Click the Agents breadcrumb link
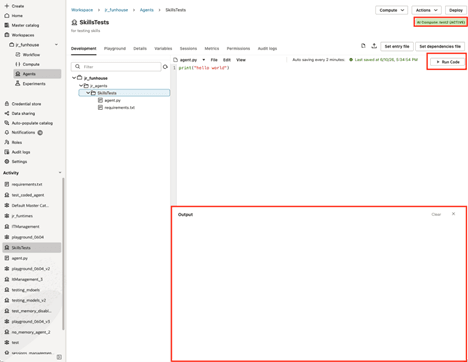 (147, 10)
